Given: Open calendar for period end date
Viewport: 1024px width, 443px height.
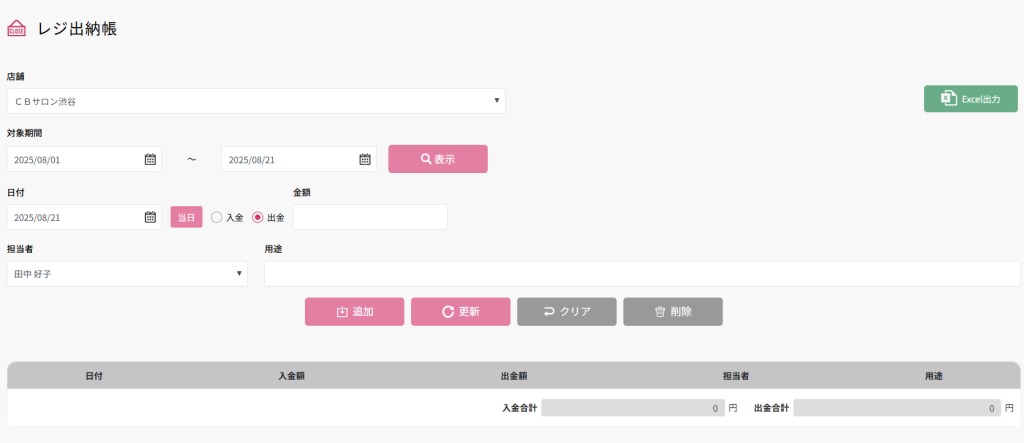Looking at the screenshot, I should click(365, 159).
